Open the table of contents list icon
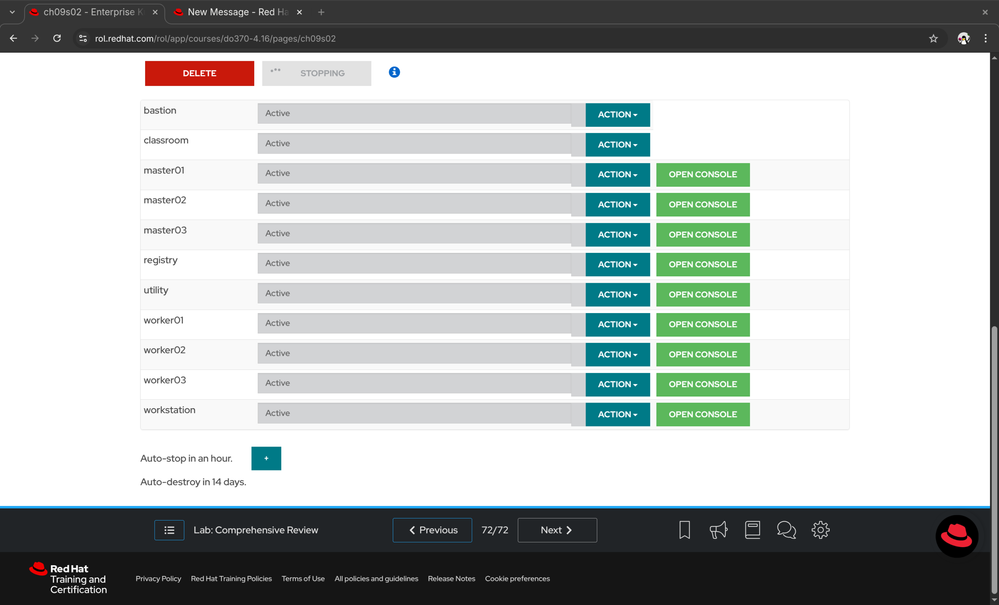 click(x=169, y=530)
